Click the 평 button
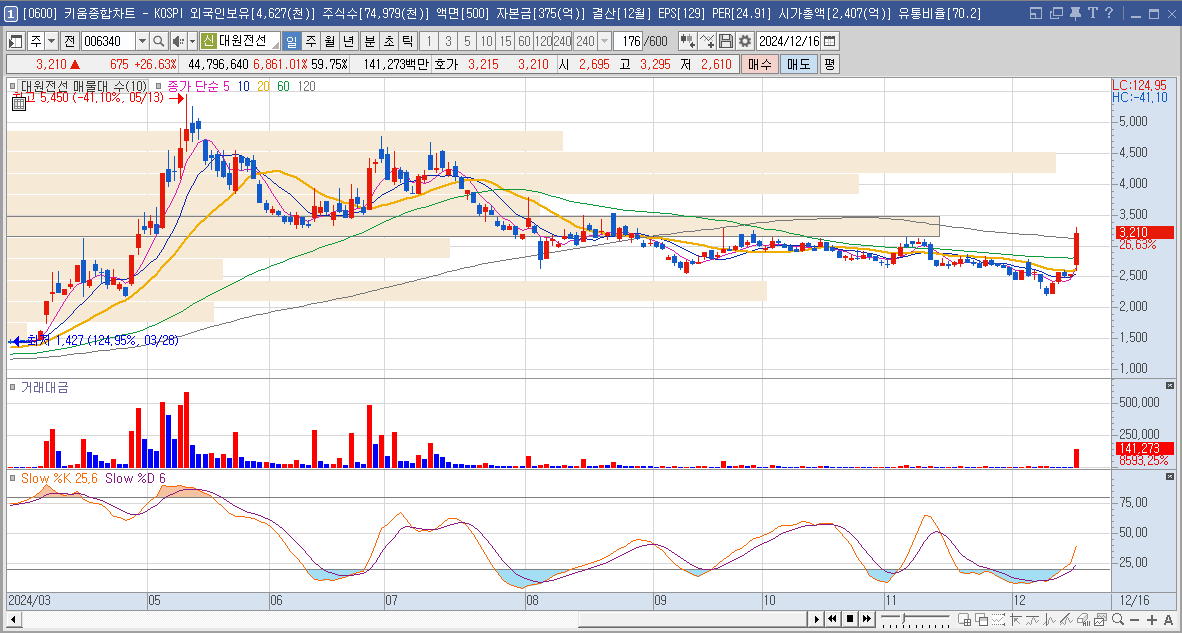 [828, 64]
